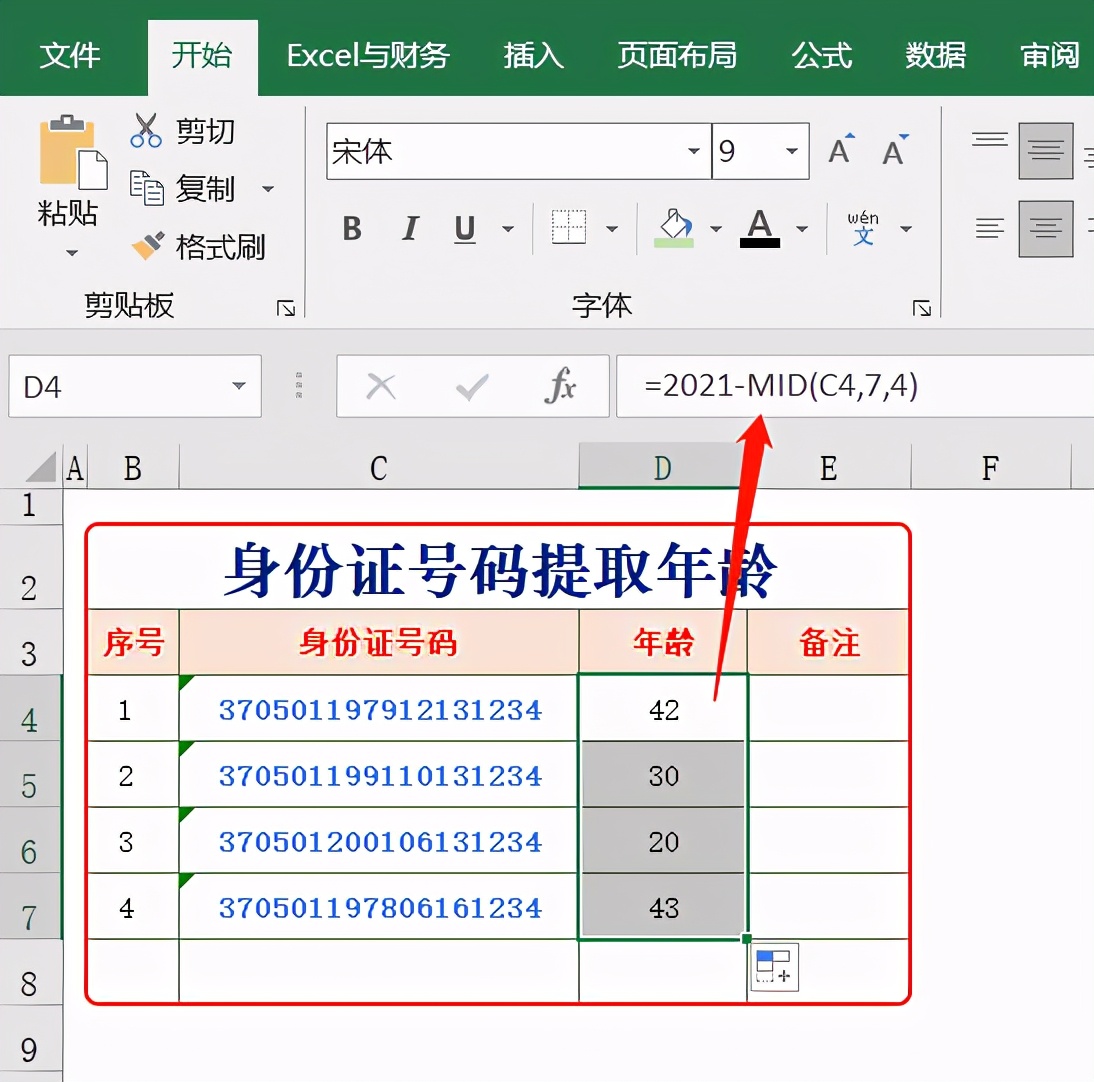Toggle bold formatting with the B button

tap(351, 229)
